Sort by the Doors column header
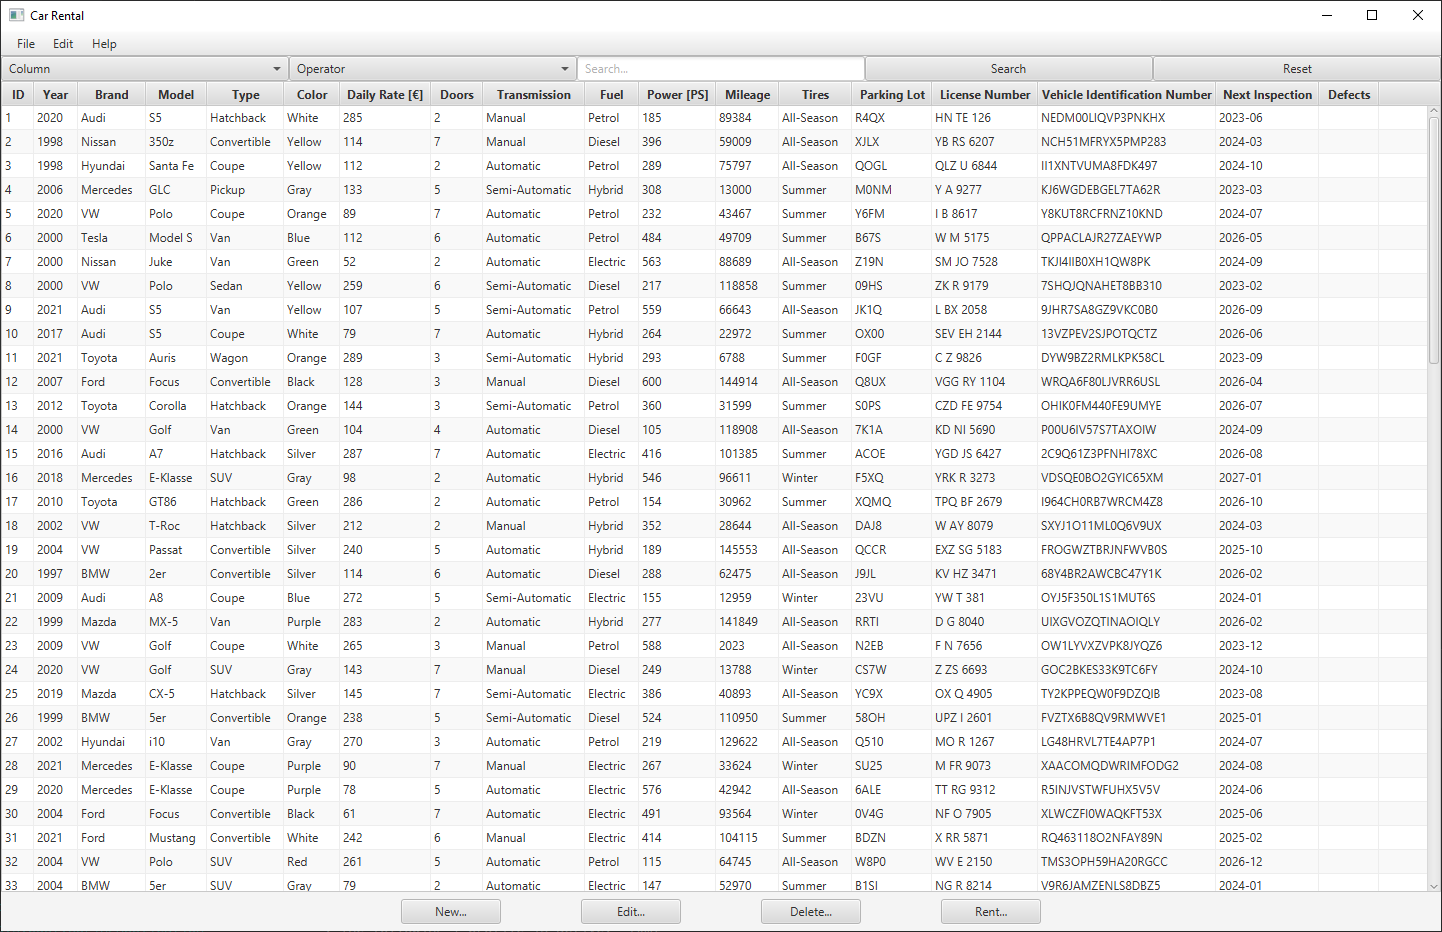 (457, 95)
